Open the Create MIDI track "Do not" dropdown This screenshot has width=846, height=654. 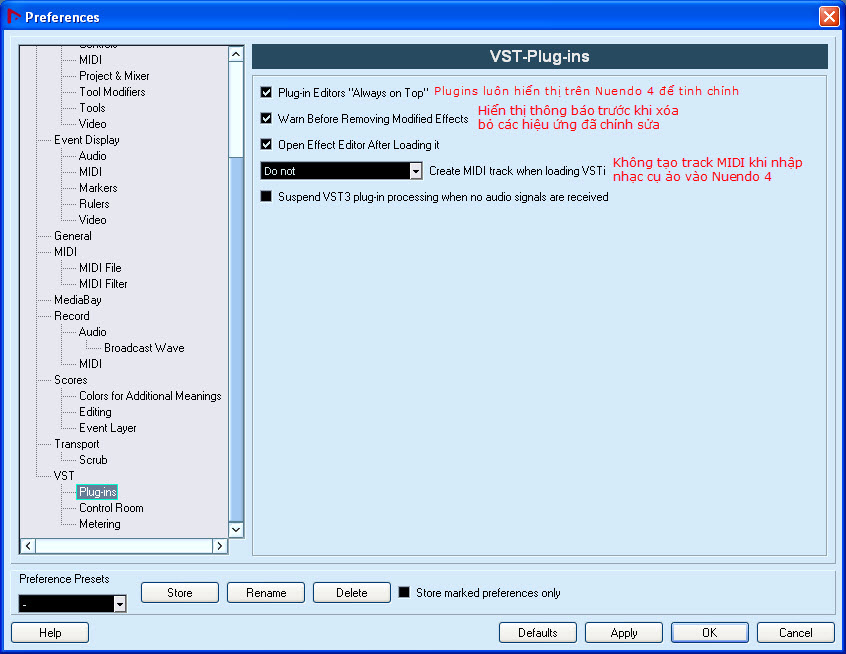point(341,171)
